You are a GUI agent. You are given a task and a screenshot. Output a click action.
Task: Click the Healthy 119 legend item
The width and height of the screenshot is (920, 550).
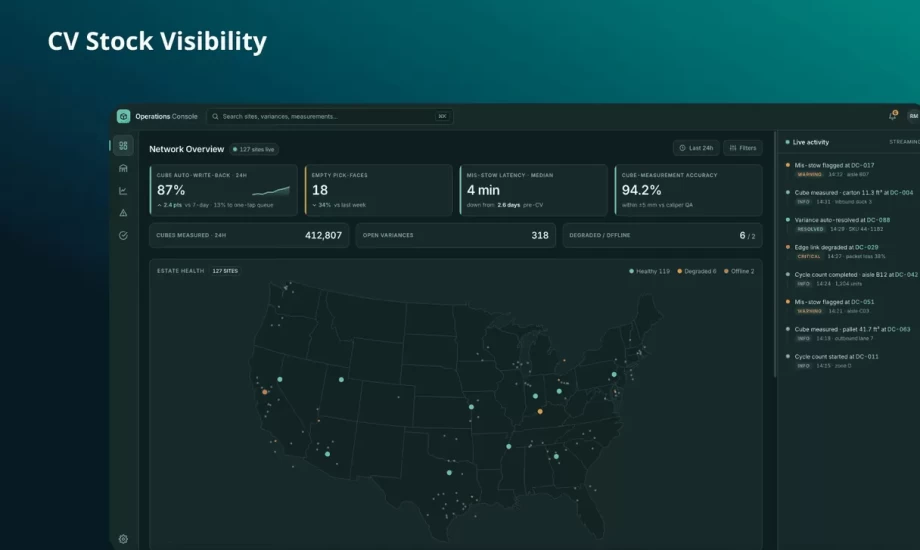click(650, 271)
